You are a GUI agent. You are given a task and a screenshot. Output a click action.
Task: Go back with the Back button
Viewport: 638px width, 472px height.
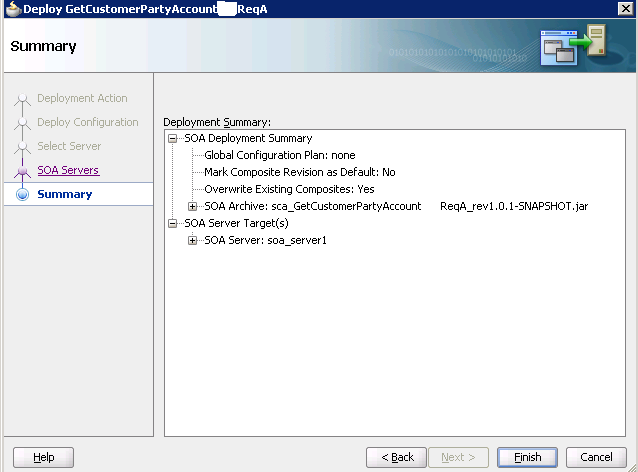(x=396, y=457)
